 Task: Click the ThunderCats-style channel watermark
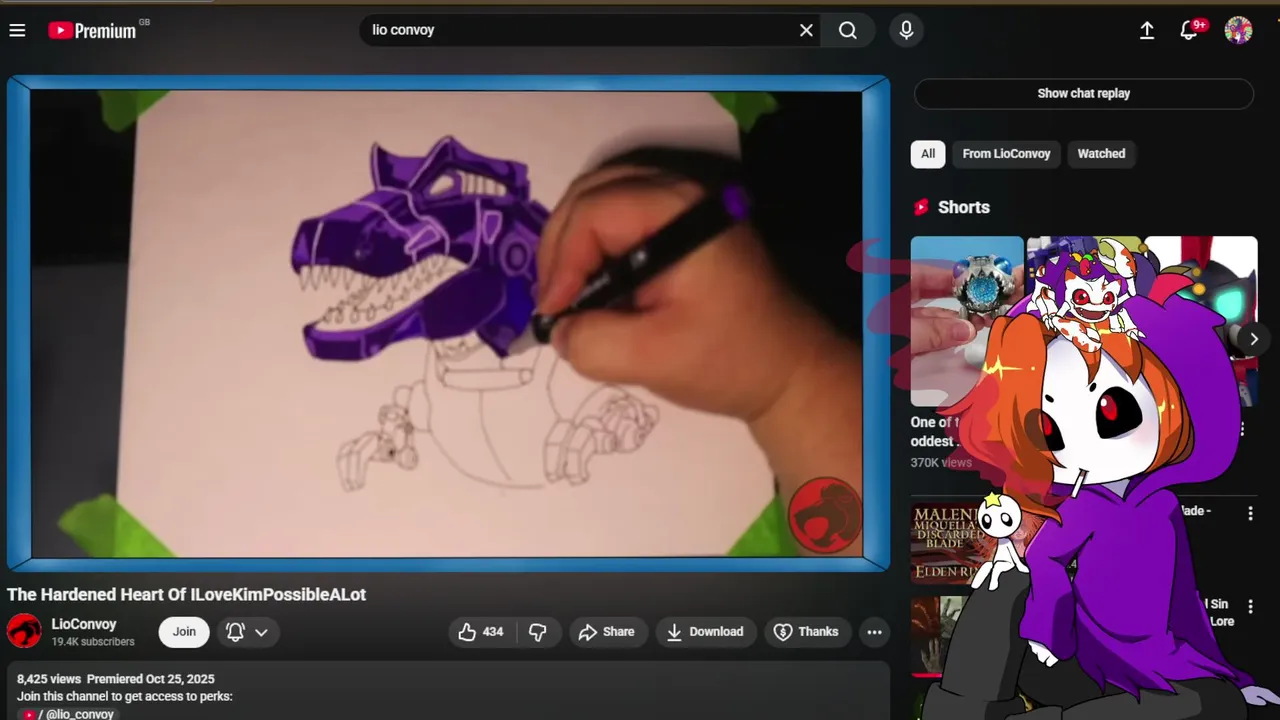(824, 514)
